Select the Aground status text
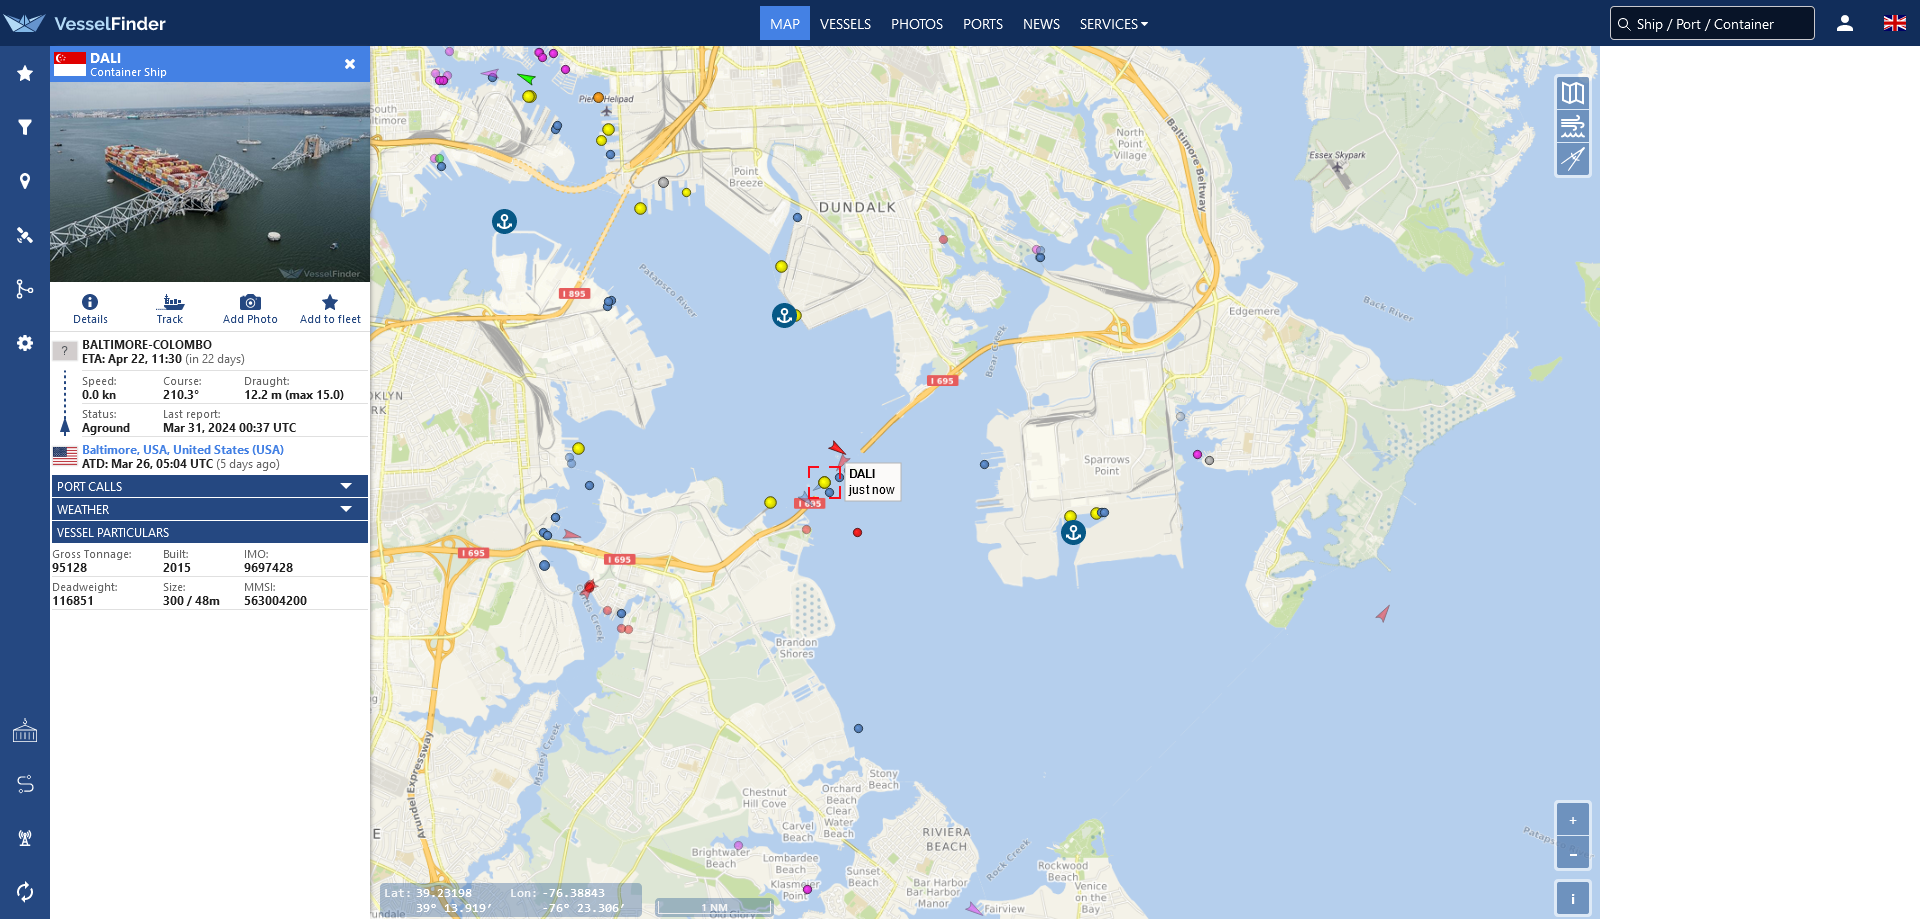 coord(106,428)
